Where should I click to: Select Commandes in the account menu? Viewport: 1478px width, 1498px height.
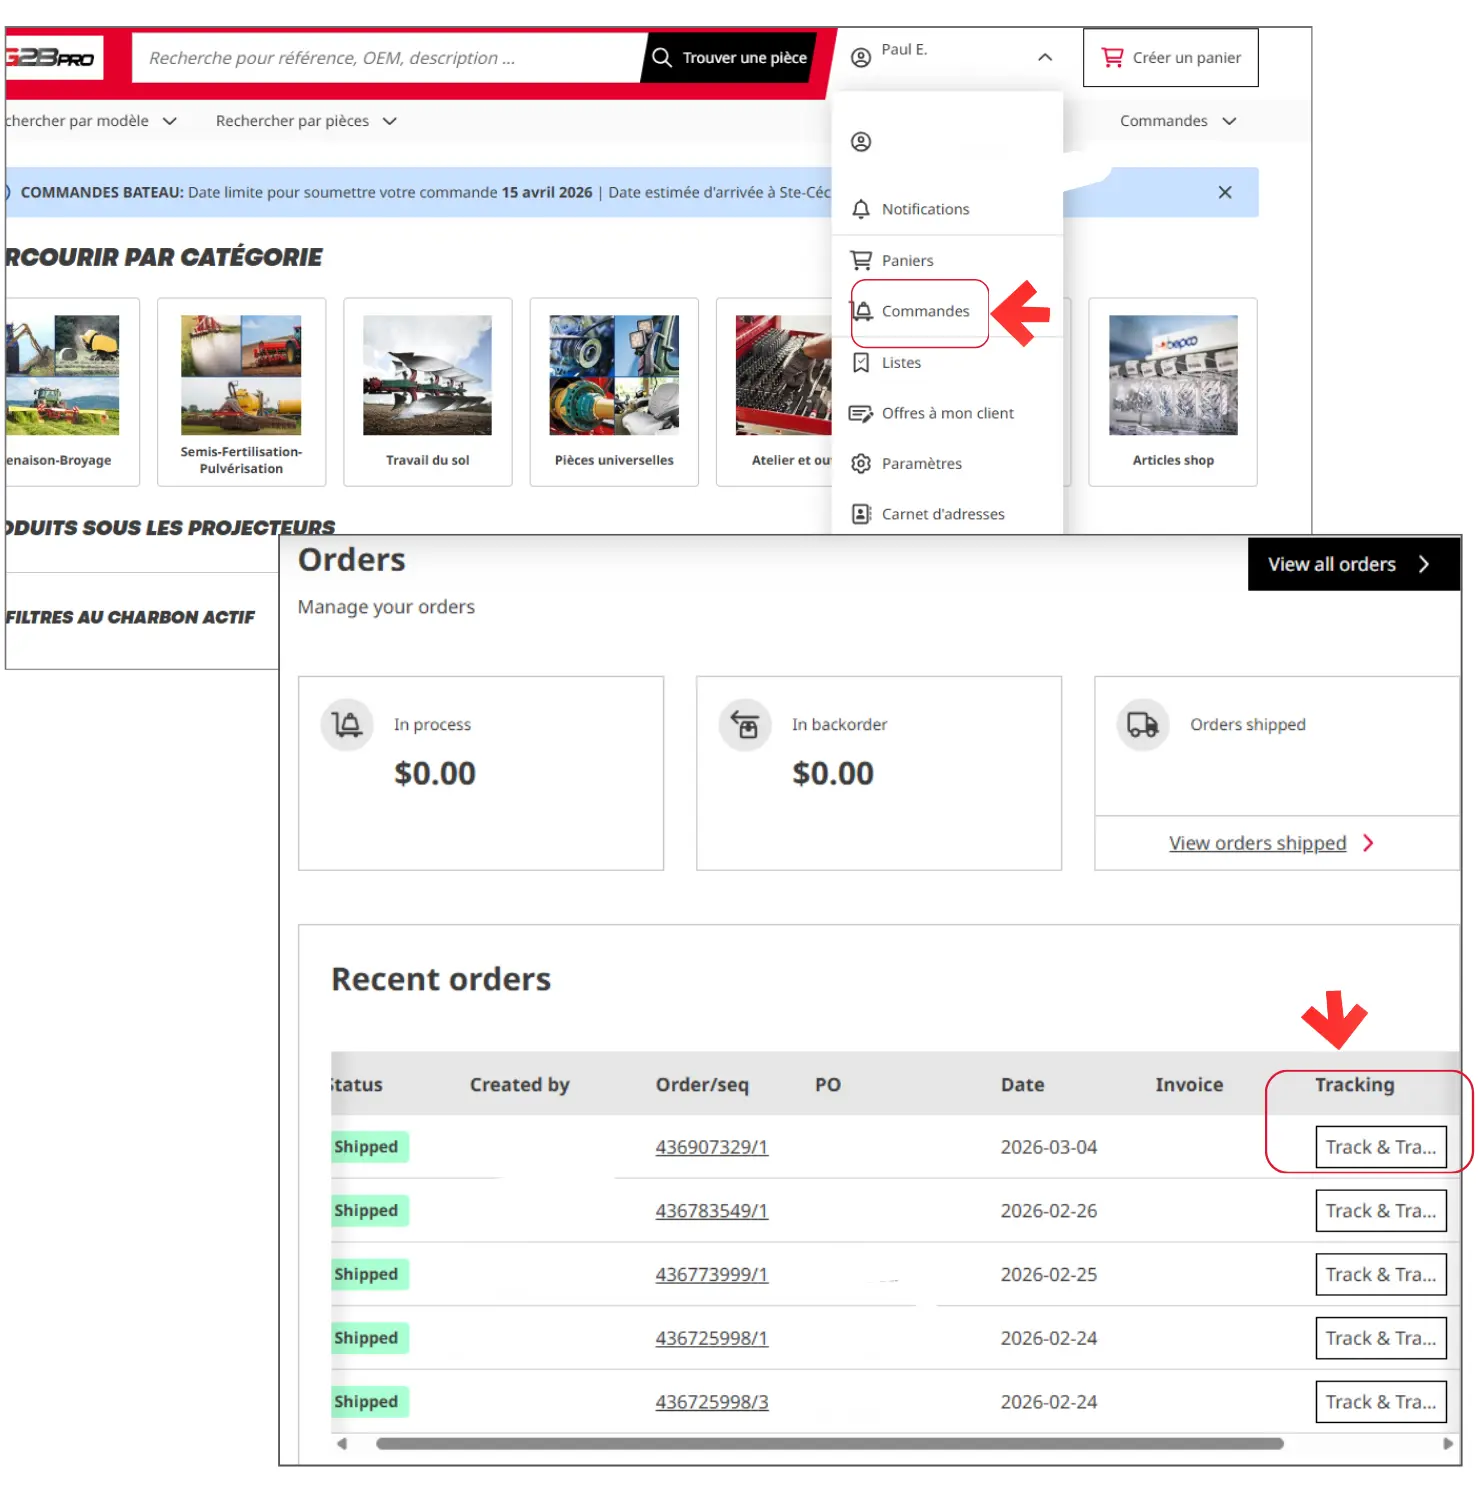coord(924,311)
